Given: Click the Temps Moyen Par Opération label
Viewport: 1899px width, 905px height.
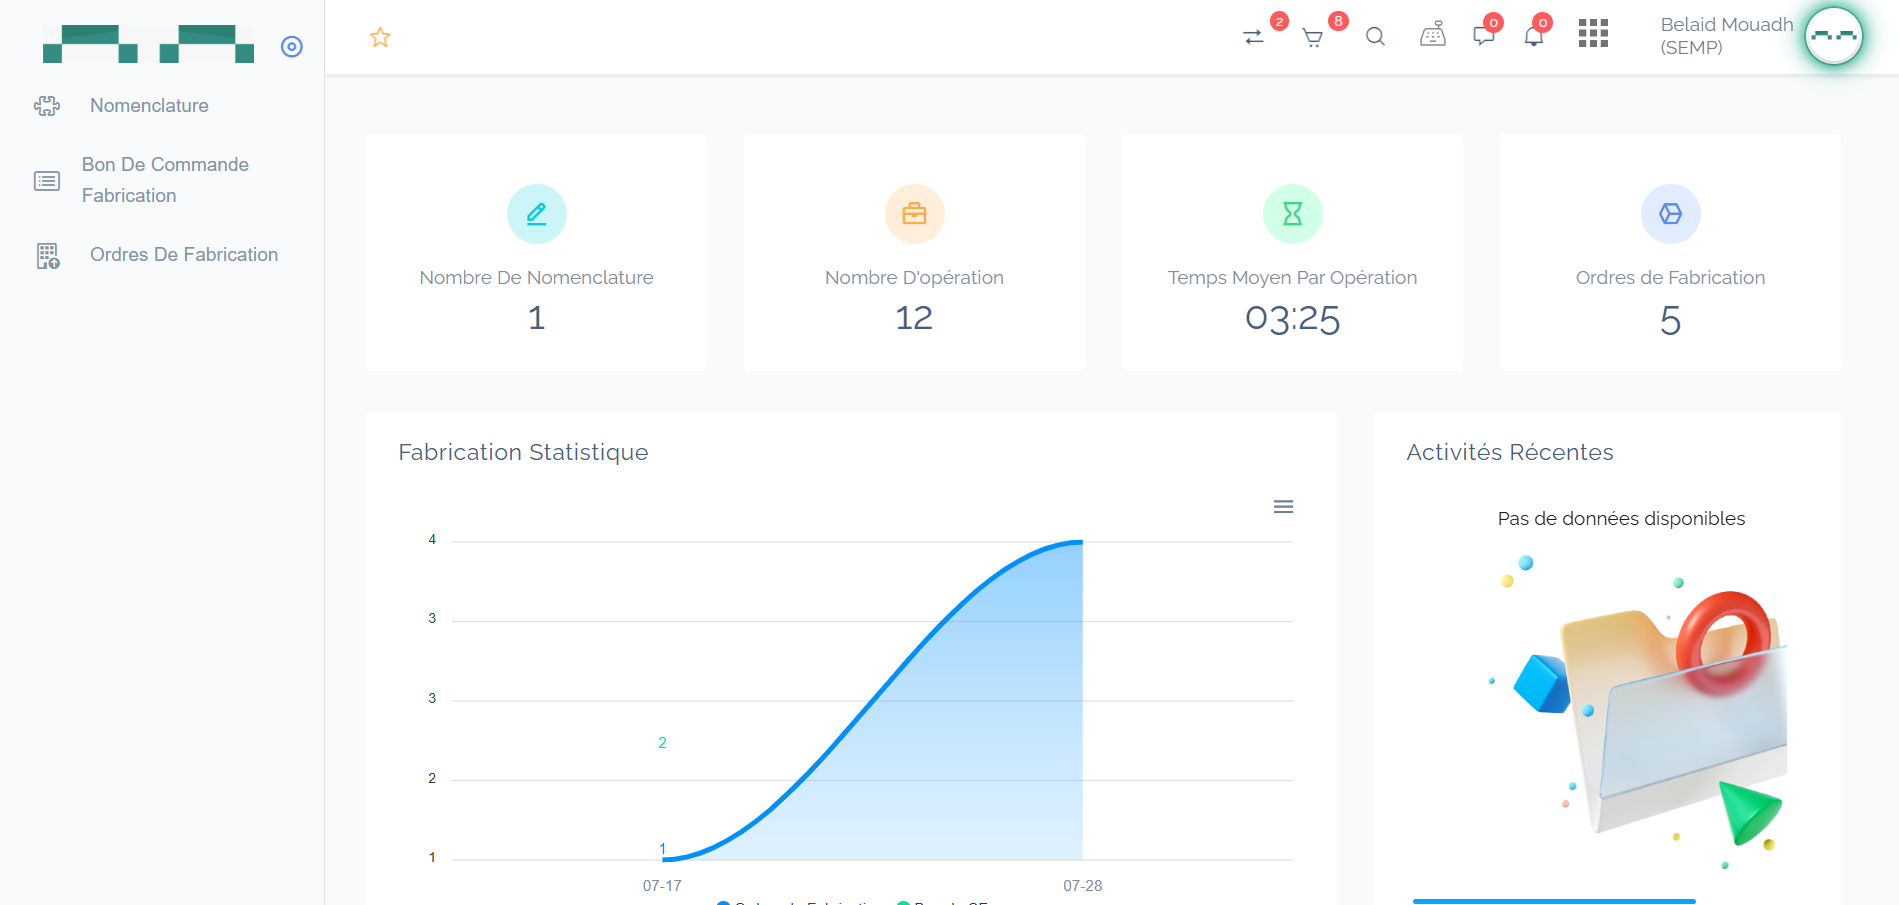Looking at the screenshot, I should (x=1292, y=278).
